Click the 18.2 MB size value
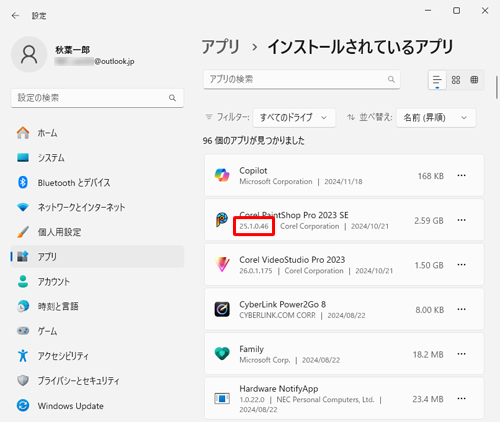 coord(428,355)
